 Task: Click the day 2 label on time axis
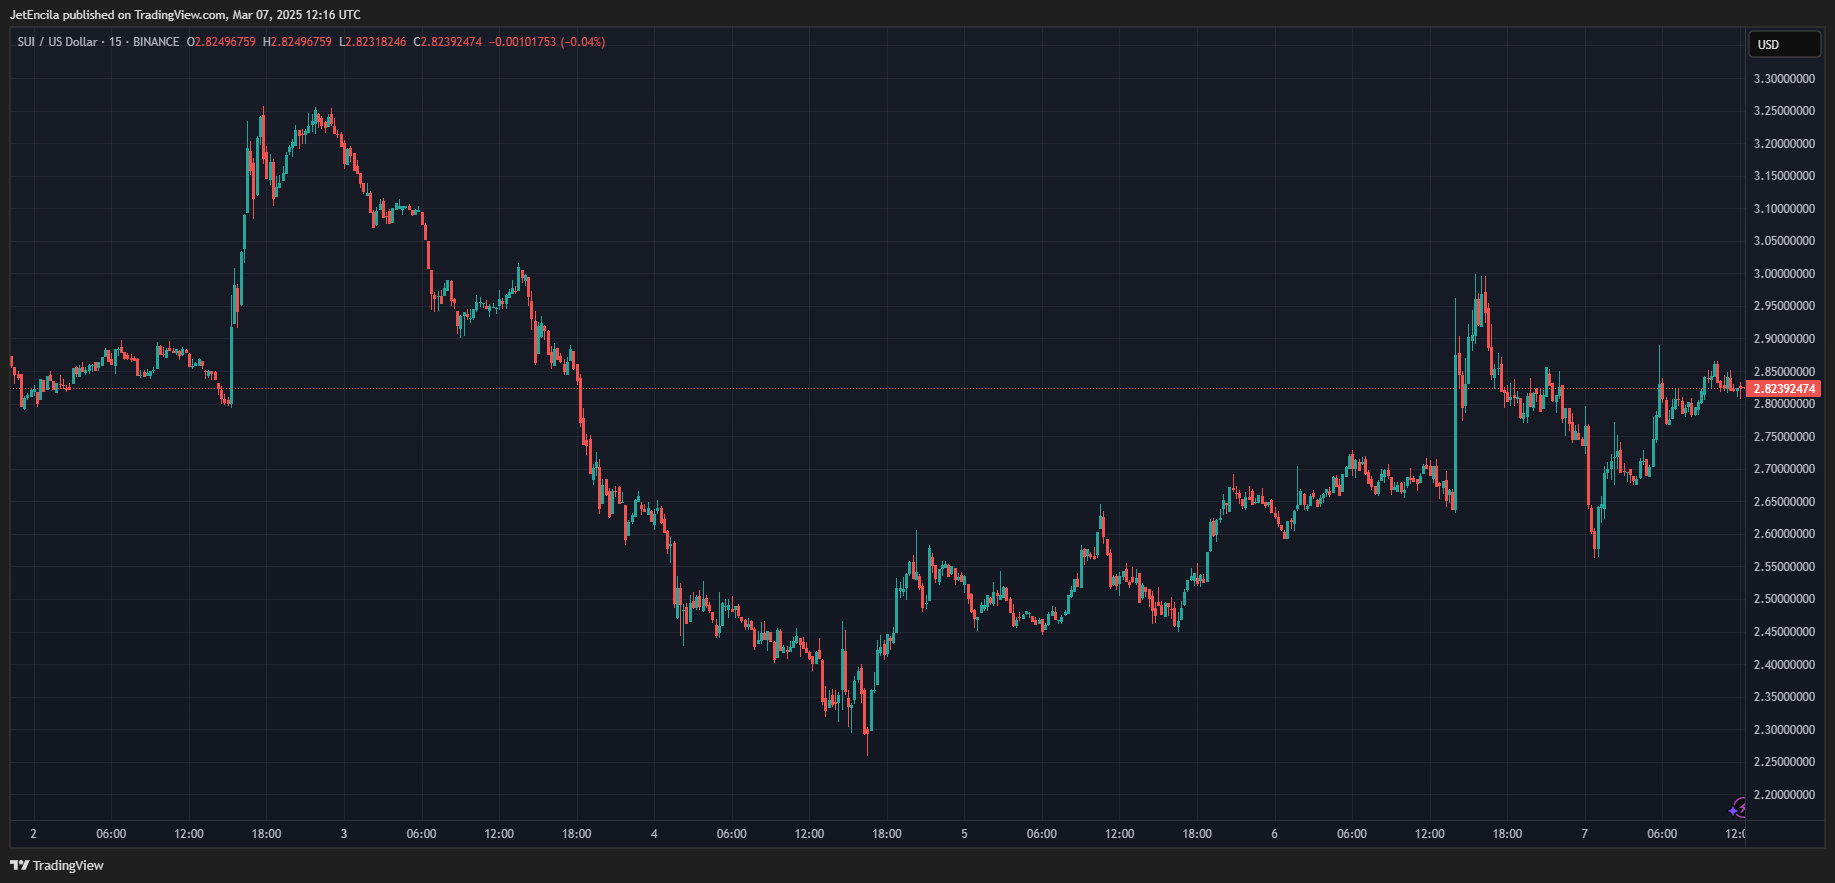[33, 834]
